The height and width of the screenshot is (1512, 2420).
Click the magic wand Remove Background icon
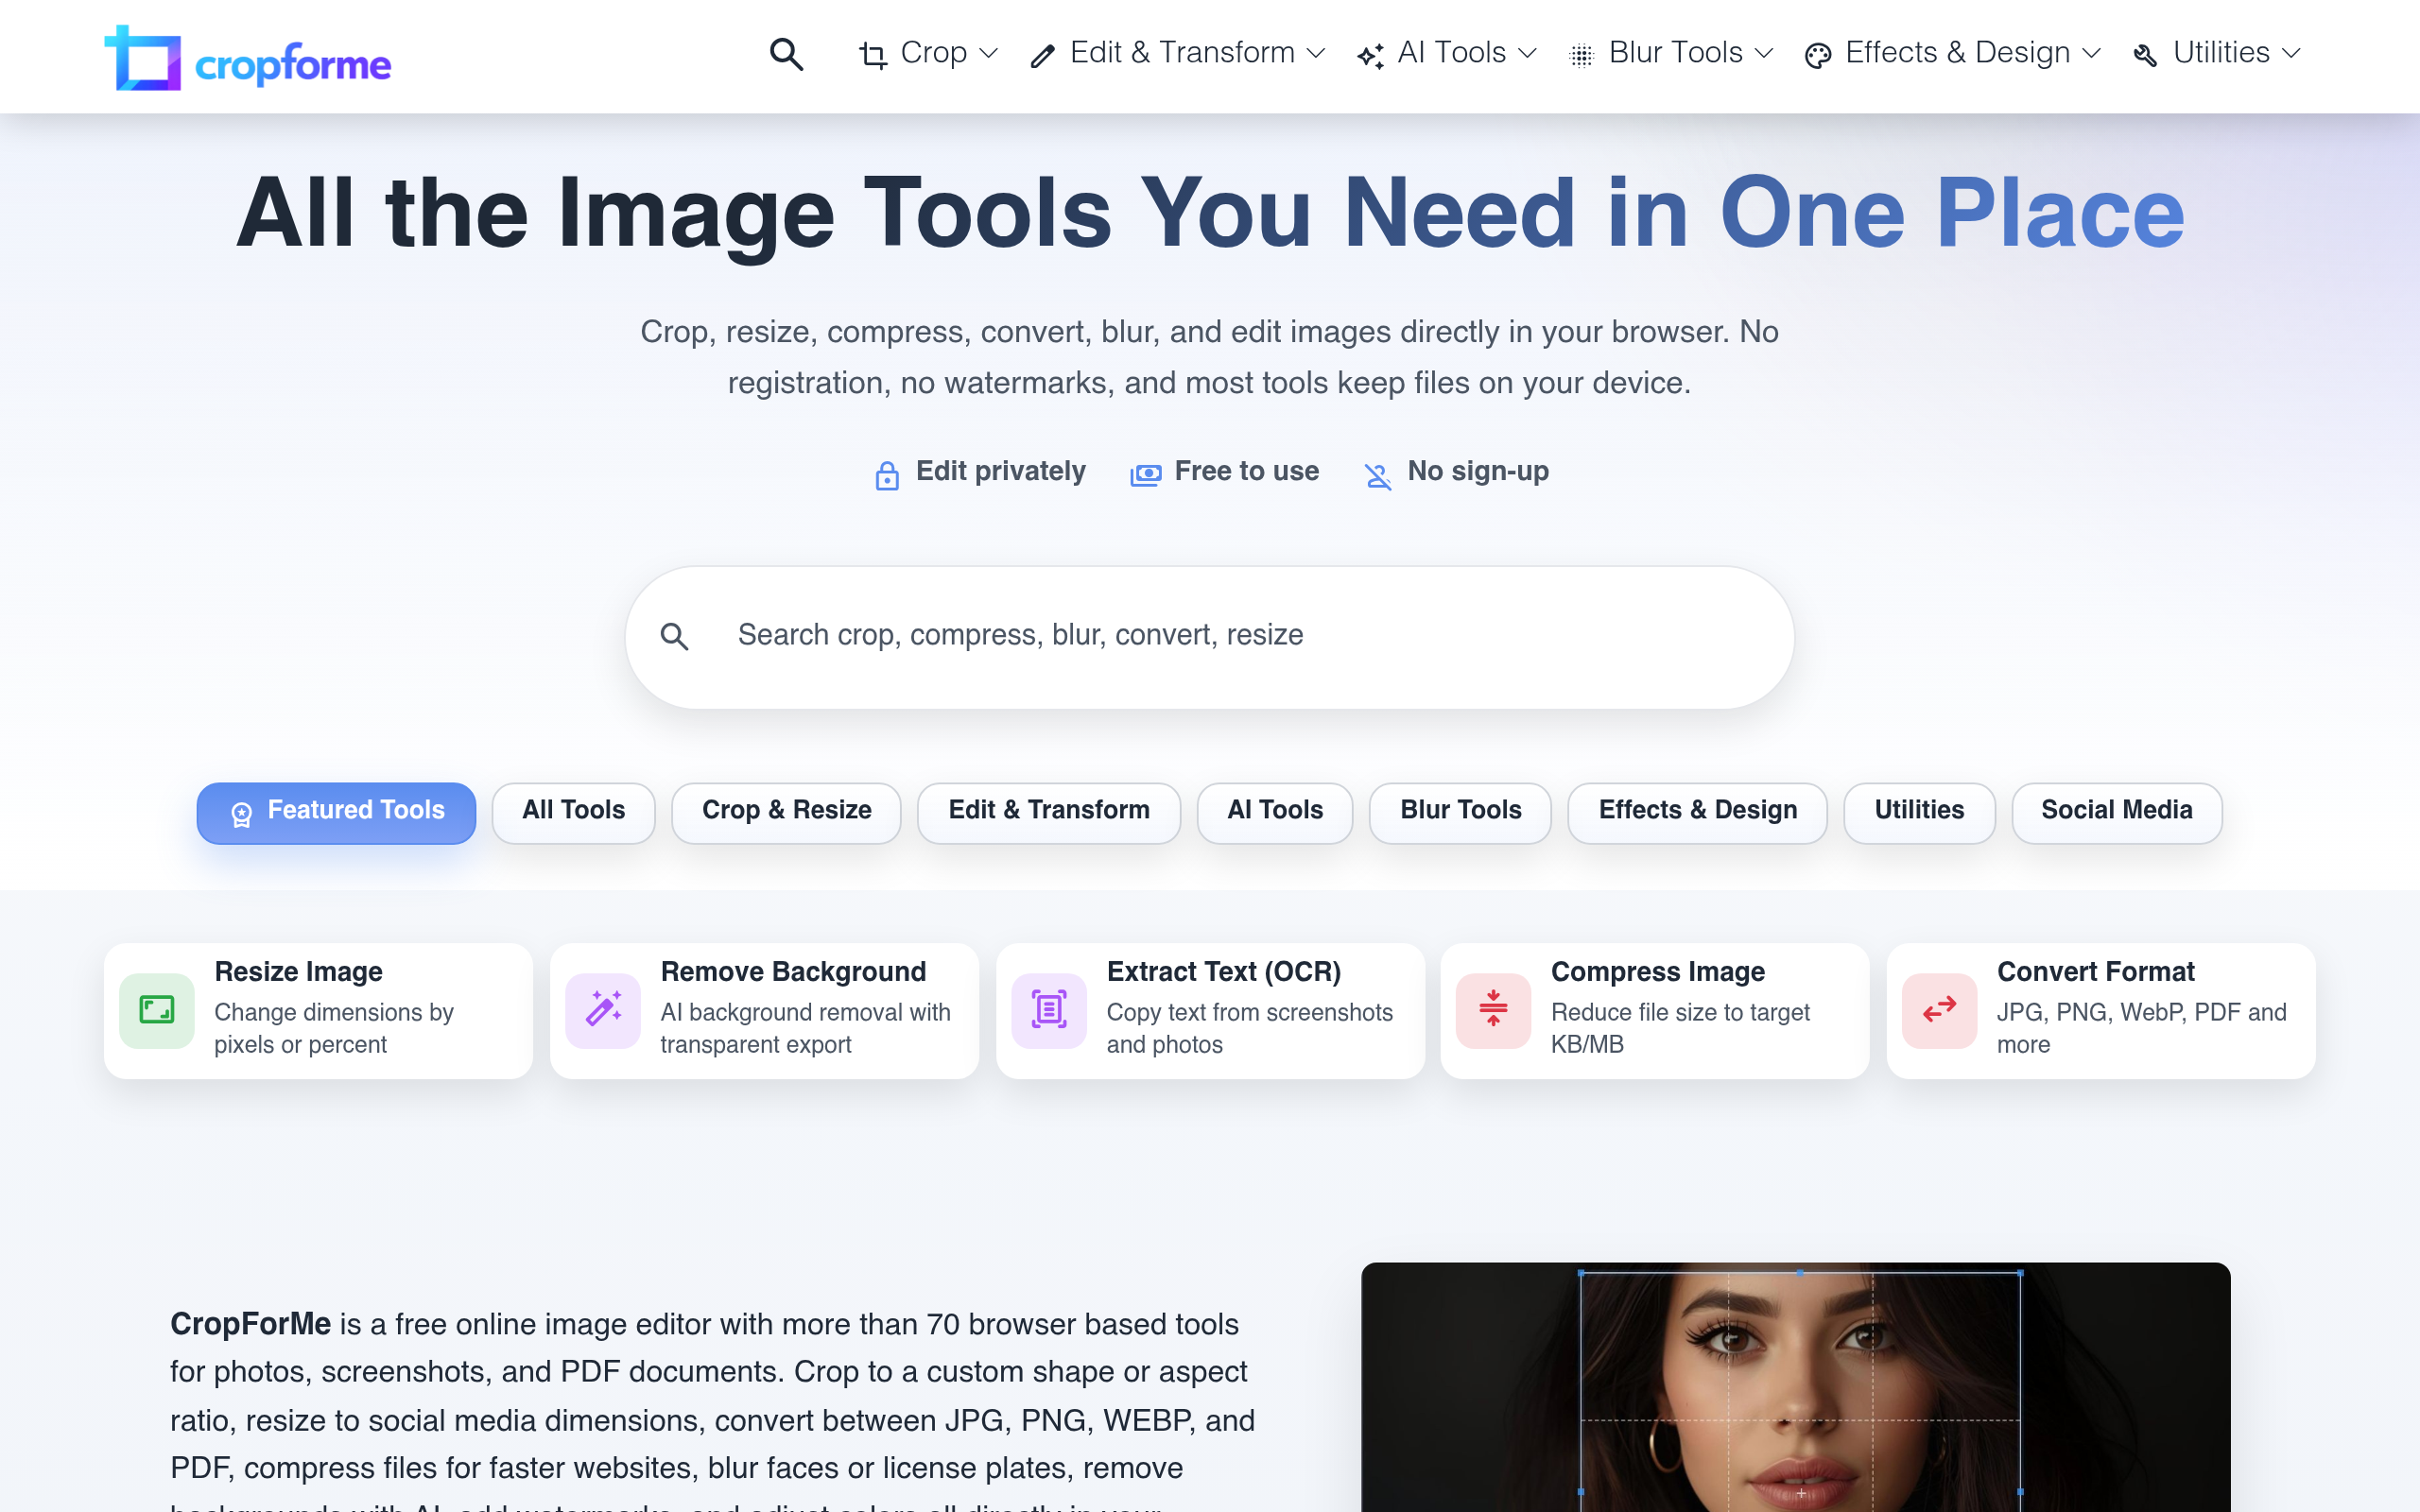coord(603,1010)
